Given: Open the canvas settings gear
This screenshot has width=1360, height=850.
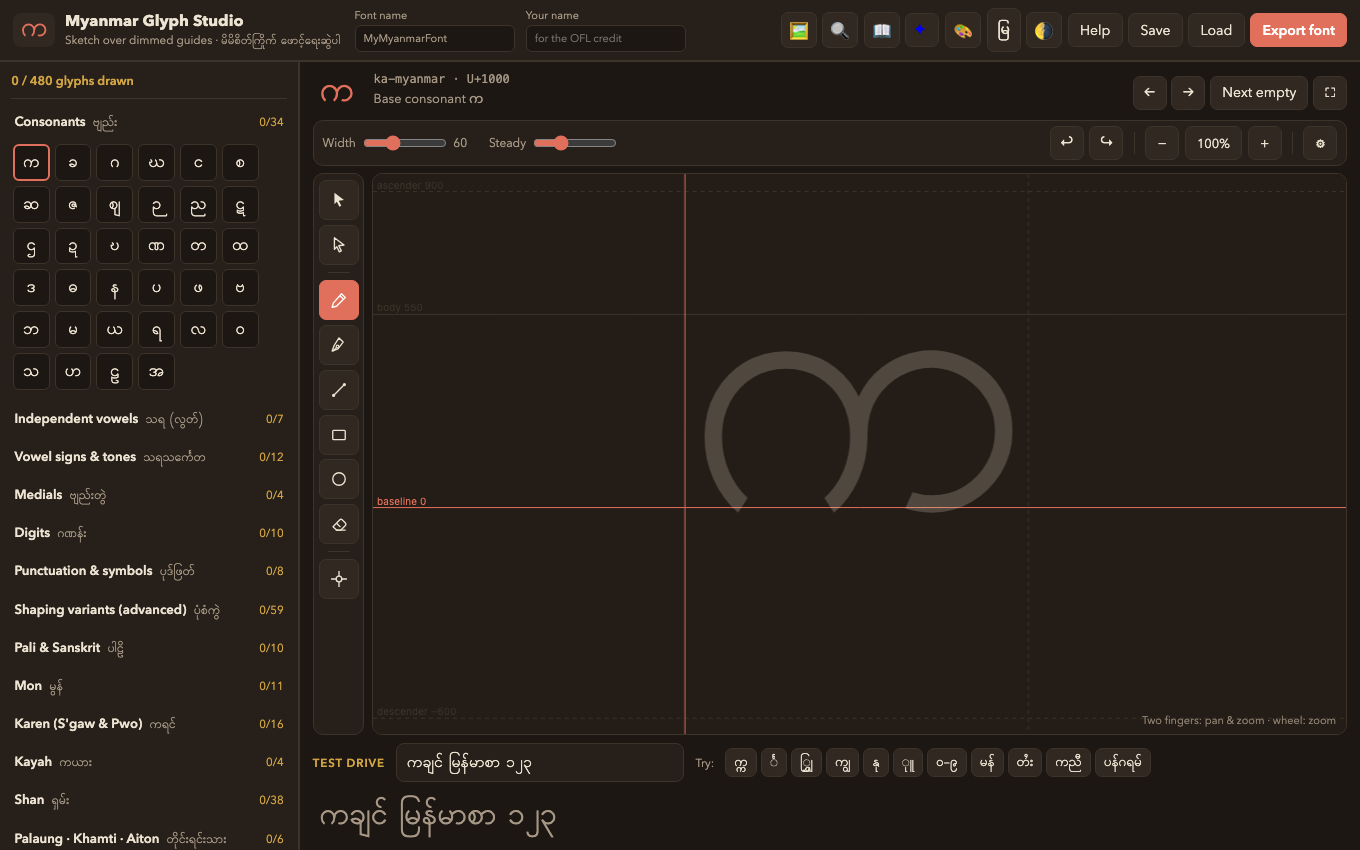Looking at the screenshot, I should (x=1320, y=143).
